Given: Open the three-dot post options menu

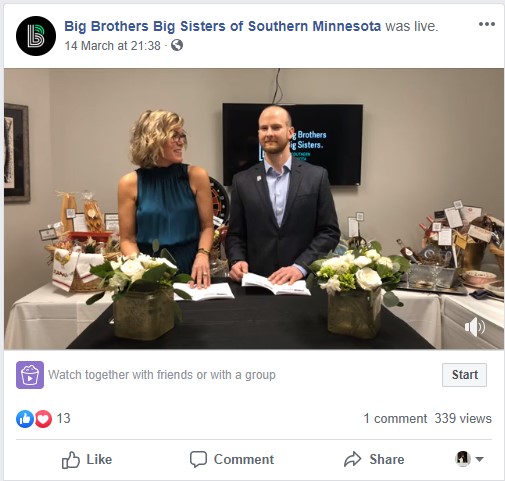Looking at the screenshot, I should pyautogui.click(x=487, y=24).
